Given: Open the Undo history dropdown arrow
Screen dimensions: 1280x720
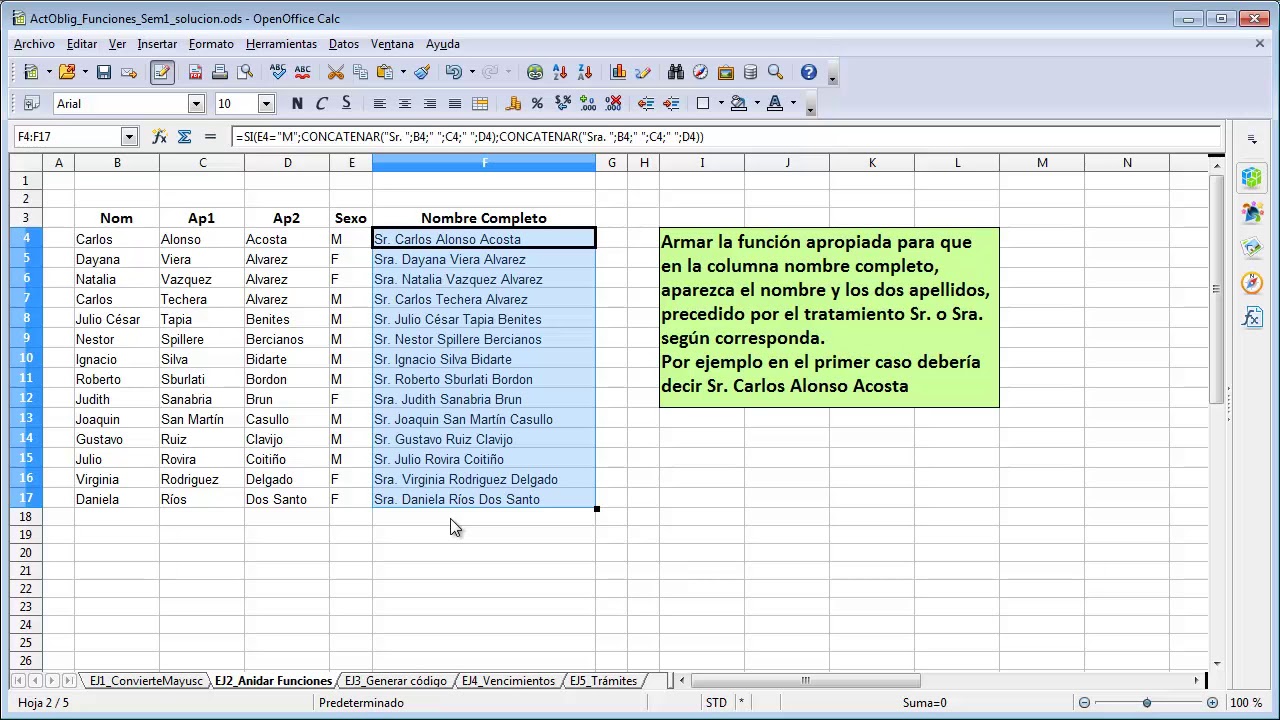Looking at the screenshot, I should click(x=472, y=72).
